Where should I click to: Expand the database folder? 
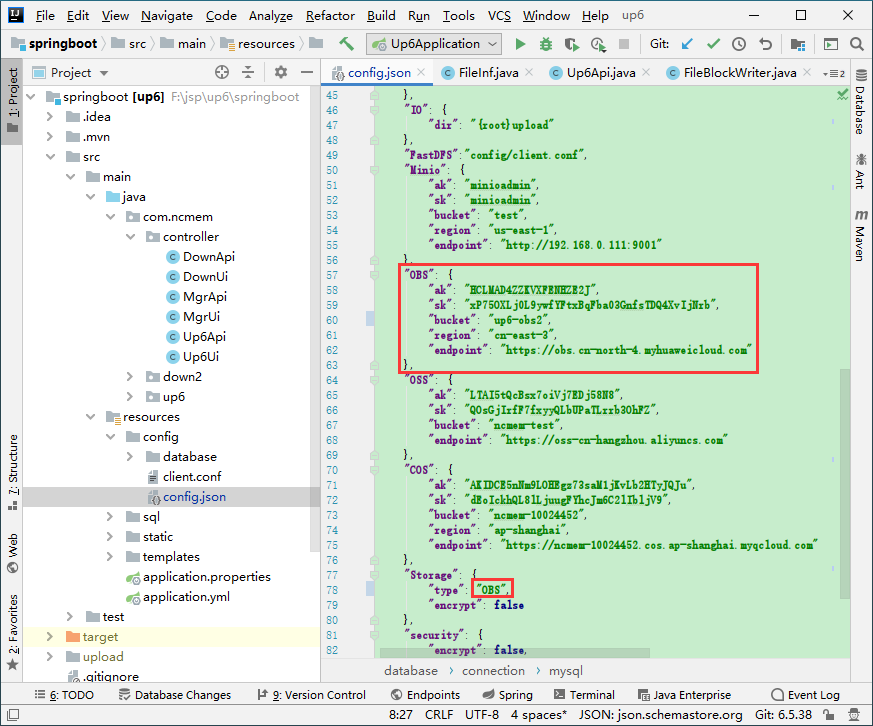[130, 457]
